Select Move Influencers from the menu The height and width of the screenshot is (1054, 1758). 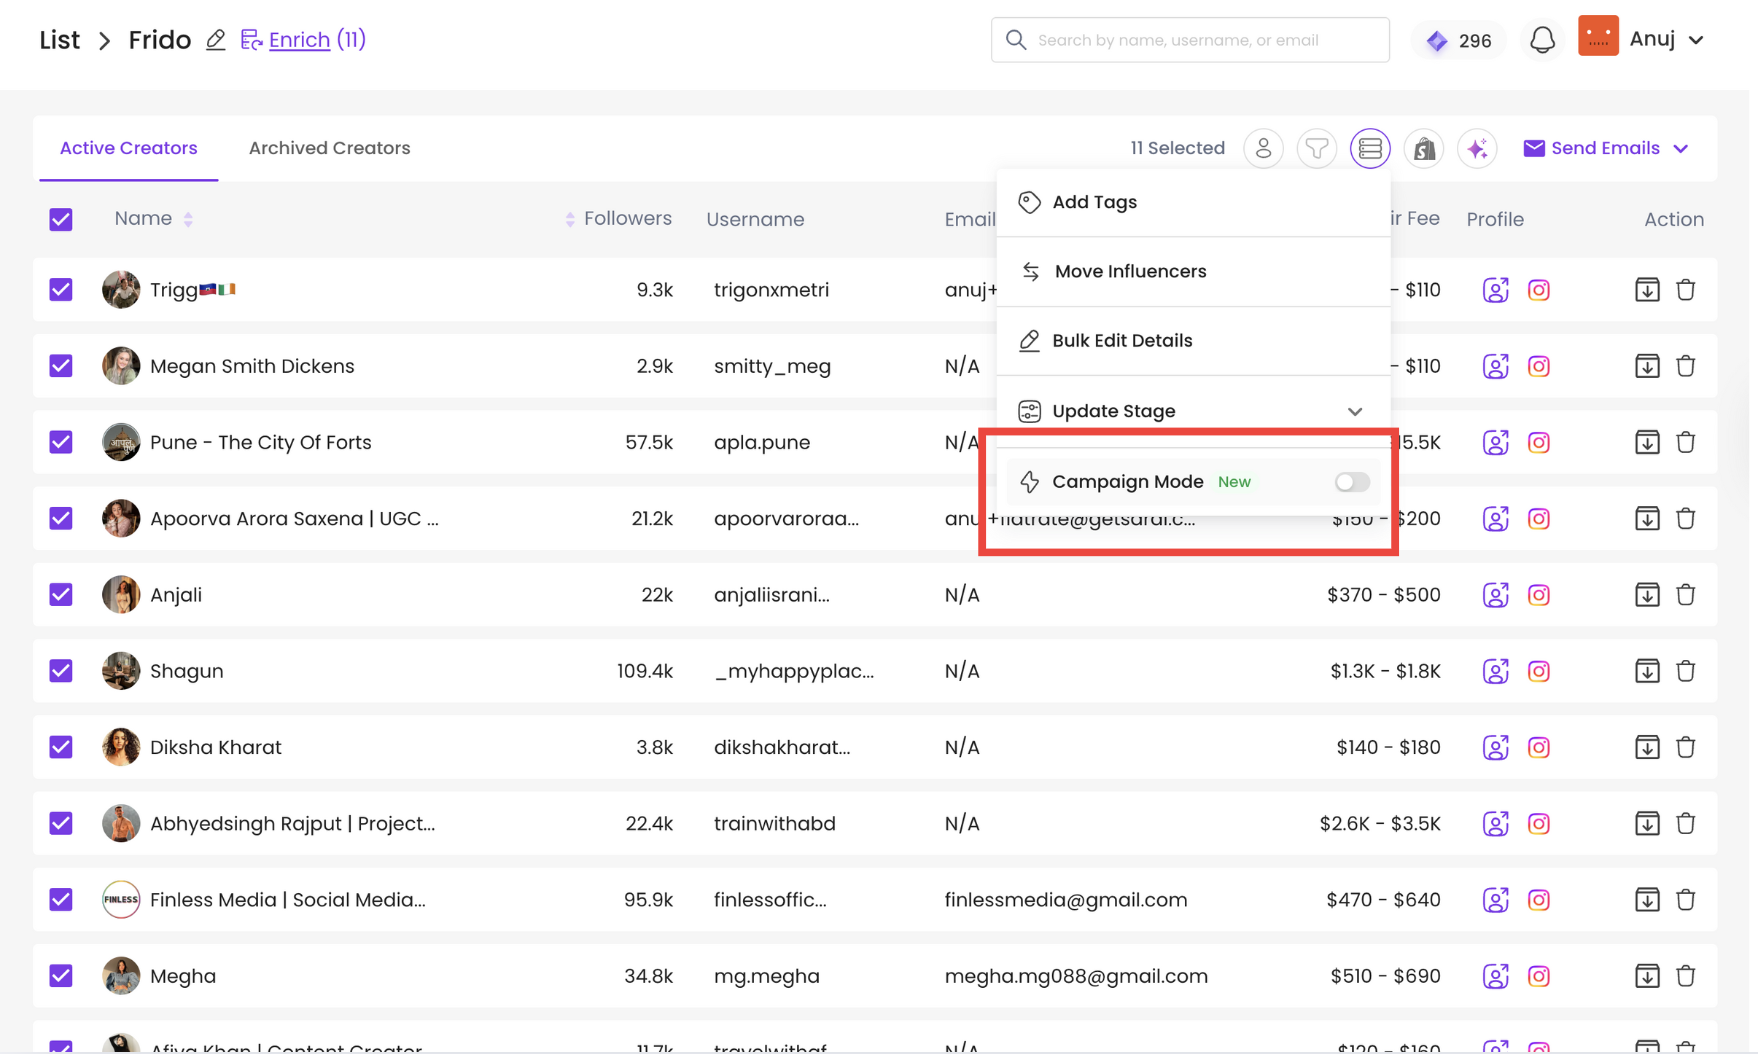[1129, 271]
